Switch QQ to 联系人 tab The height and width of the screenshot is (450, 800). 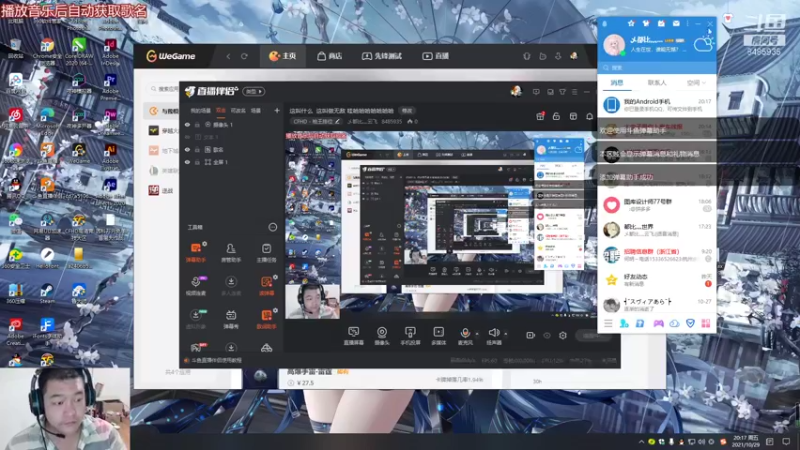(x=657, y=82)
